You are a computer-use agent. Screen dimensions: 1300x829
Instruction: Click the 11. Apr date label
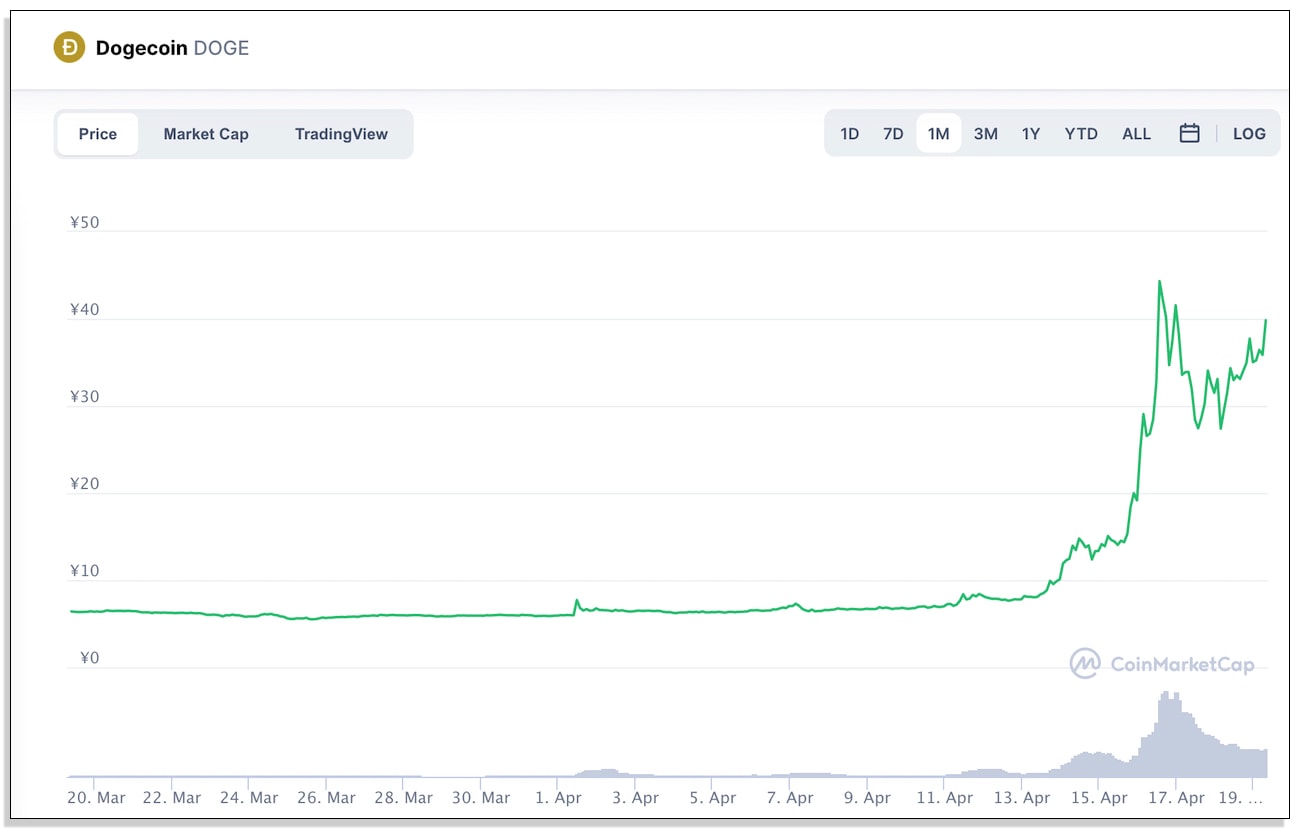[x=944, y=798]
